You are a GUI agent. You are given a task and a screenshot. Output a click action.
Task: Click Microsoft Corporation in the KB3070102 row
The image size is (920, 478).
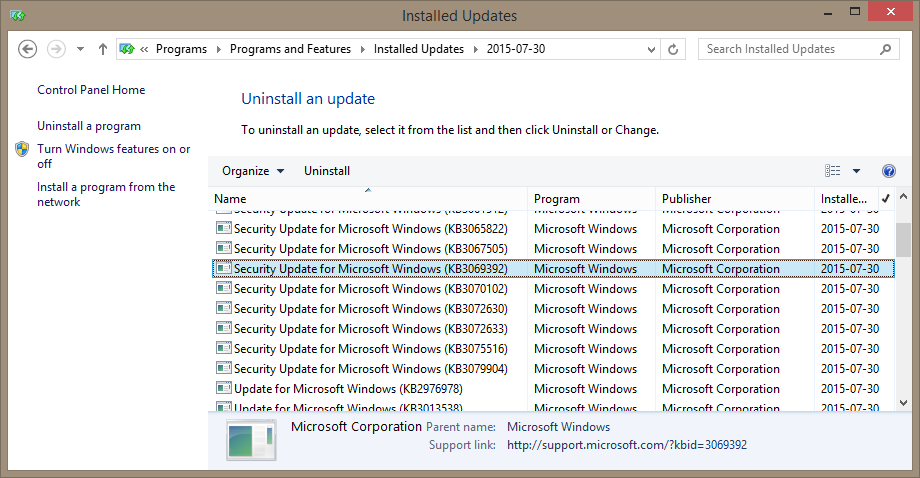[721, 289]
